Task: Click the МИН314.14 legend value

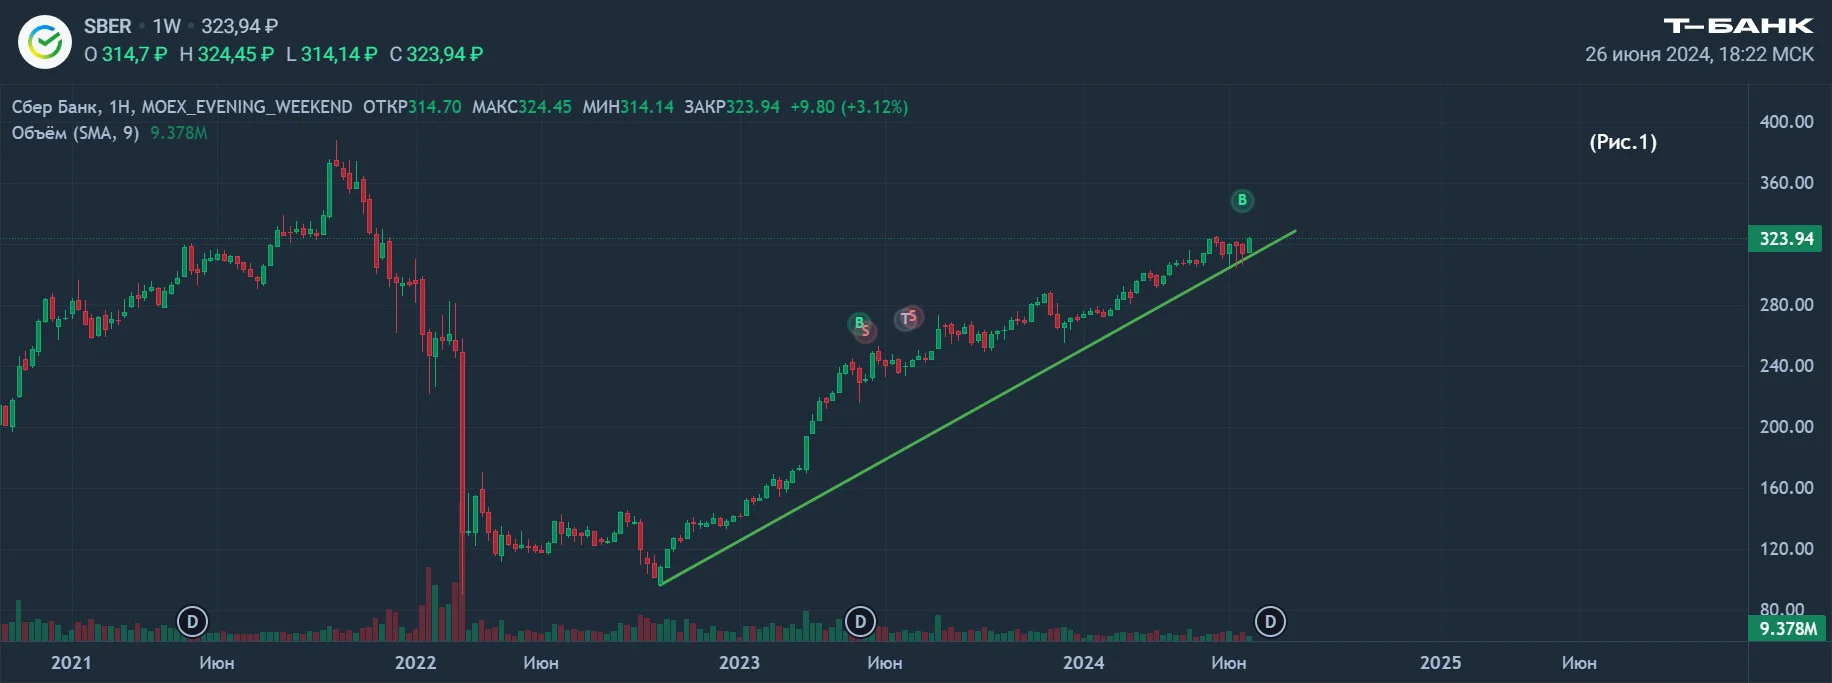Action: coord(628,107)
